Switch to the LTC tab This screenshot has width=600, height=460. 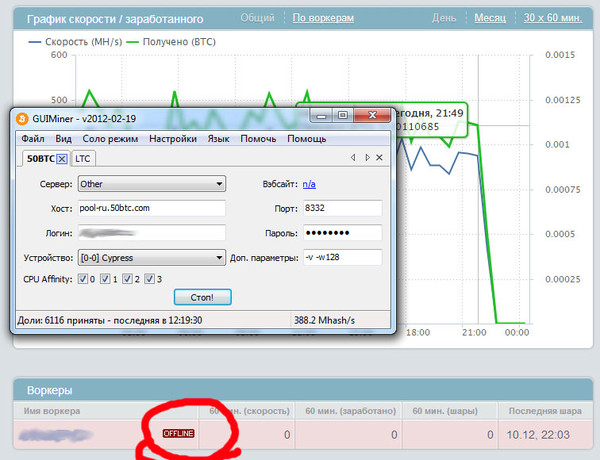(83, 158)
